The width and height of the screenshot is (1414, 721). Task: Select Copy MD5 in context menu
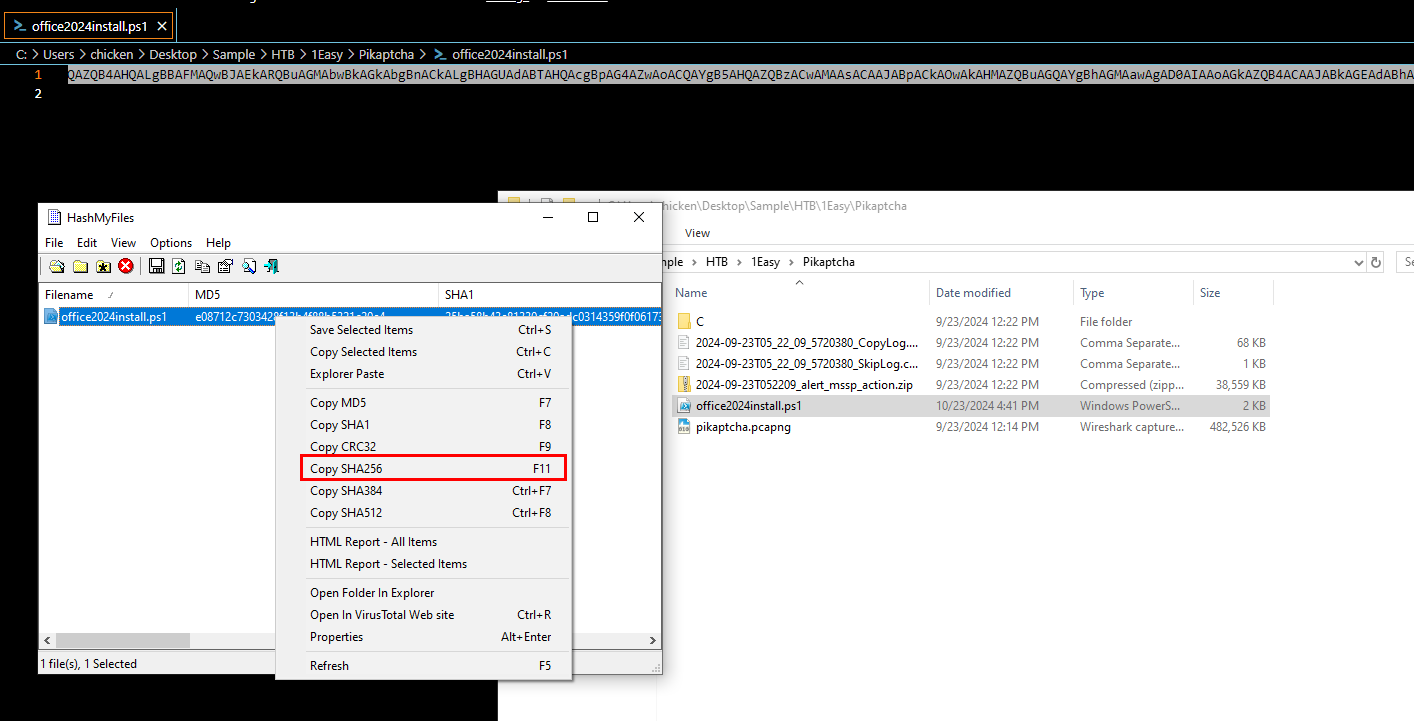430,403
